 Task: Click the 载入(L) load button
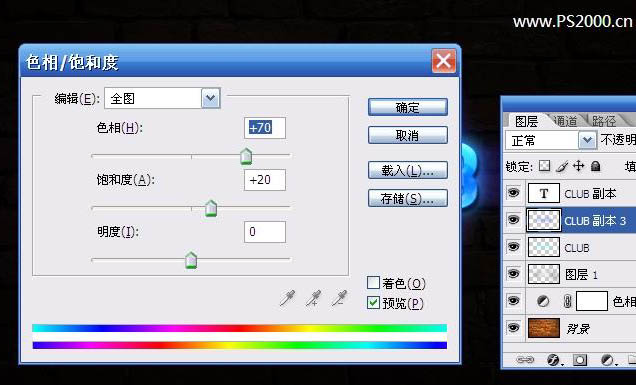point(408,170)
